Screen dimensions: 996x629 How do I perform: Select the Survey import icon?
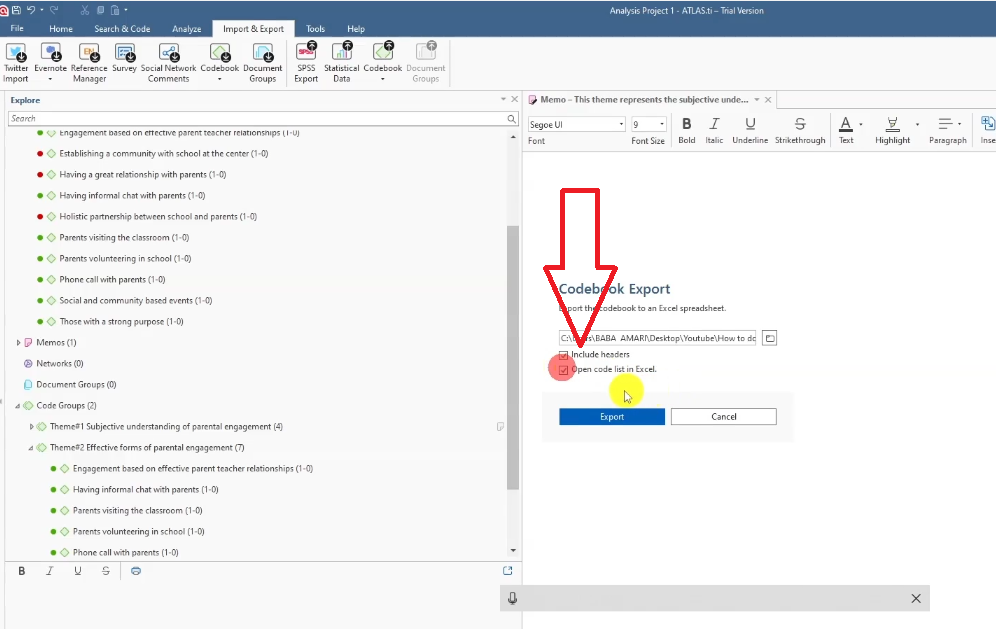(x=125, y=53)
